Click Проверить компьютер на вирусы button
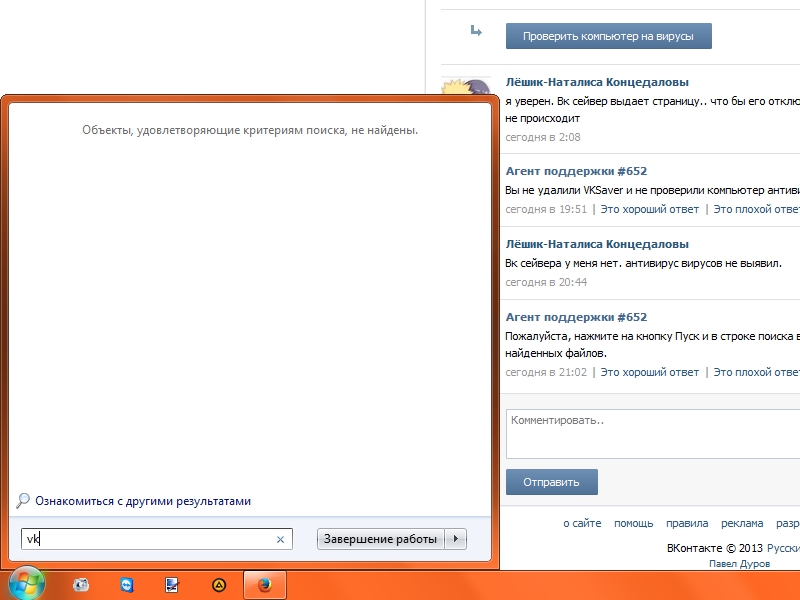This screenshot has height=600, width=800. click(x=609, y=36)
